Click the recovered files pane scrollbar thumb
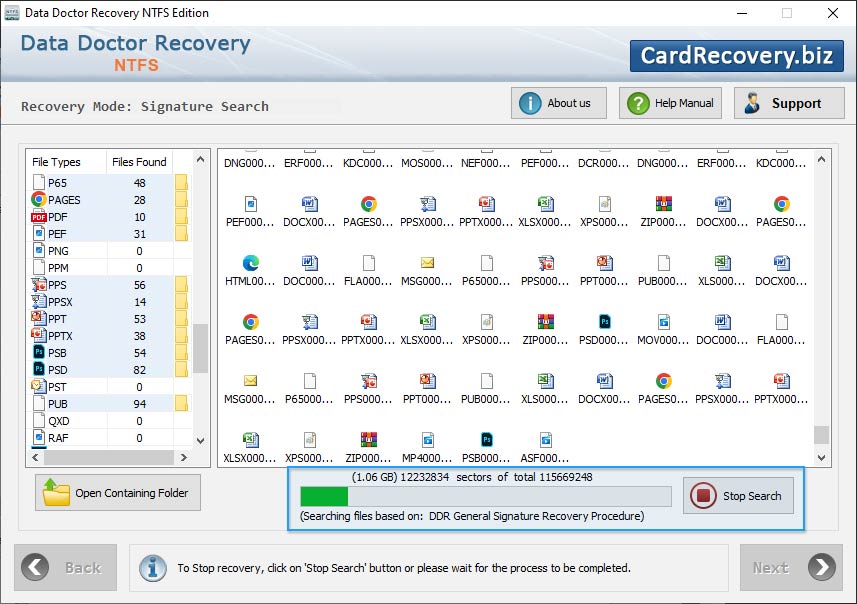 (x=821, y=435)
